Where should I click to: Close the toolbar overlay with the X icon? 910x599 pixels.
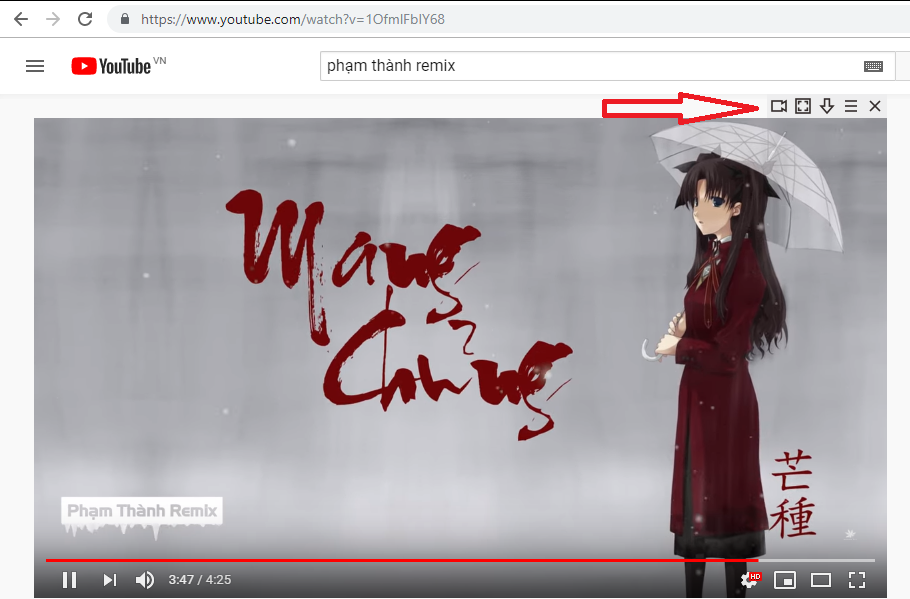point(875,106)
